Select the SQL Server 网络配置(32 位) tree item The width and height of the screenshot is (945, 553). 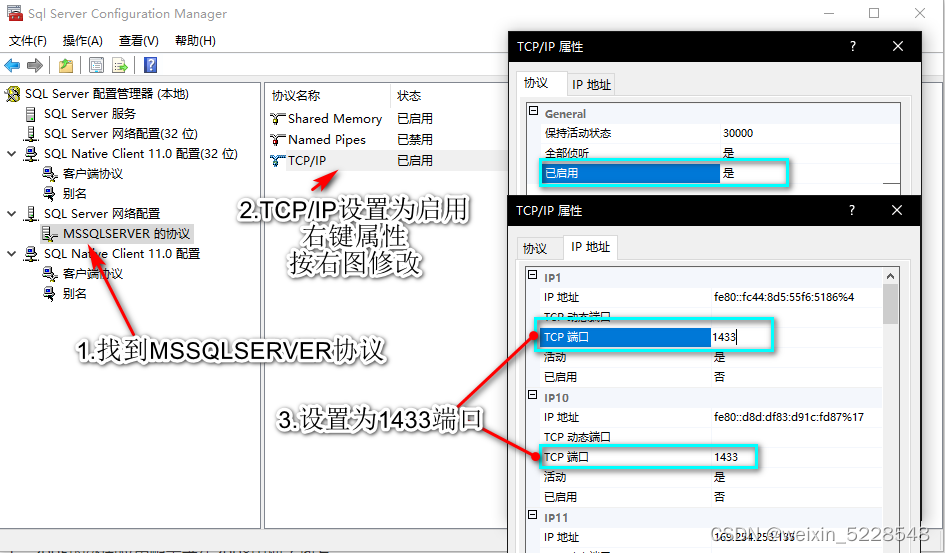pos(121,134)
